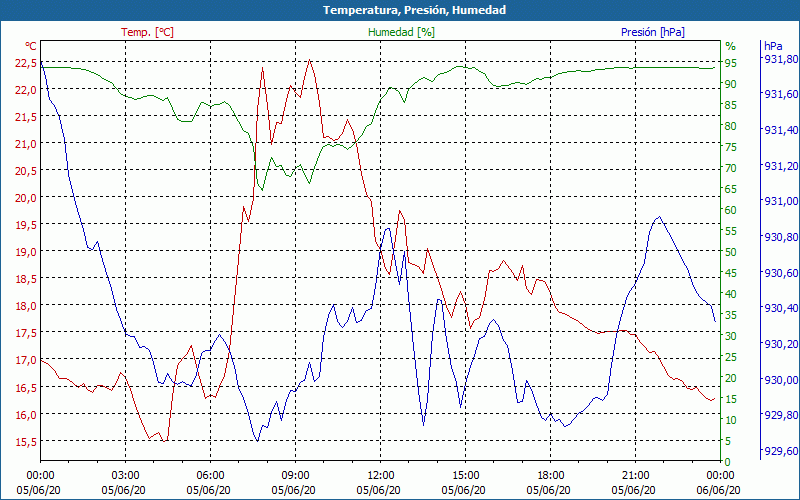
Task: Select the 50 value on humidity axis
Action: click(731, 252)
